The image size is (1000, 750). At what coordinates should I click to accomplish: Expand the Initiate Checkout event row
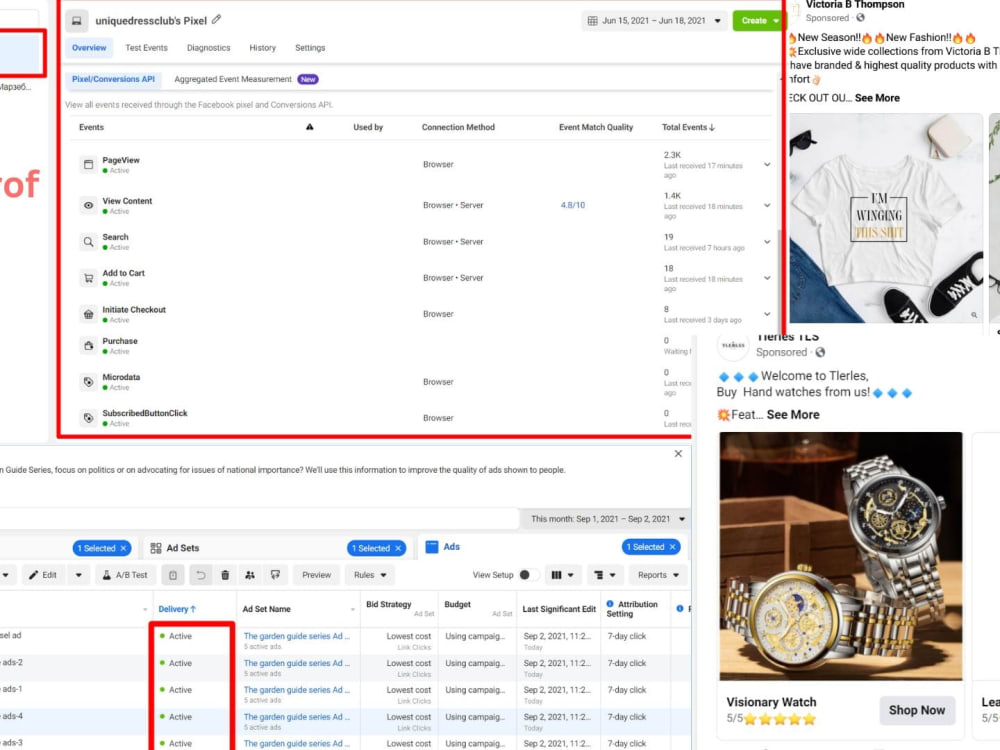(x=767, y=314)
